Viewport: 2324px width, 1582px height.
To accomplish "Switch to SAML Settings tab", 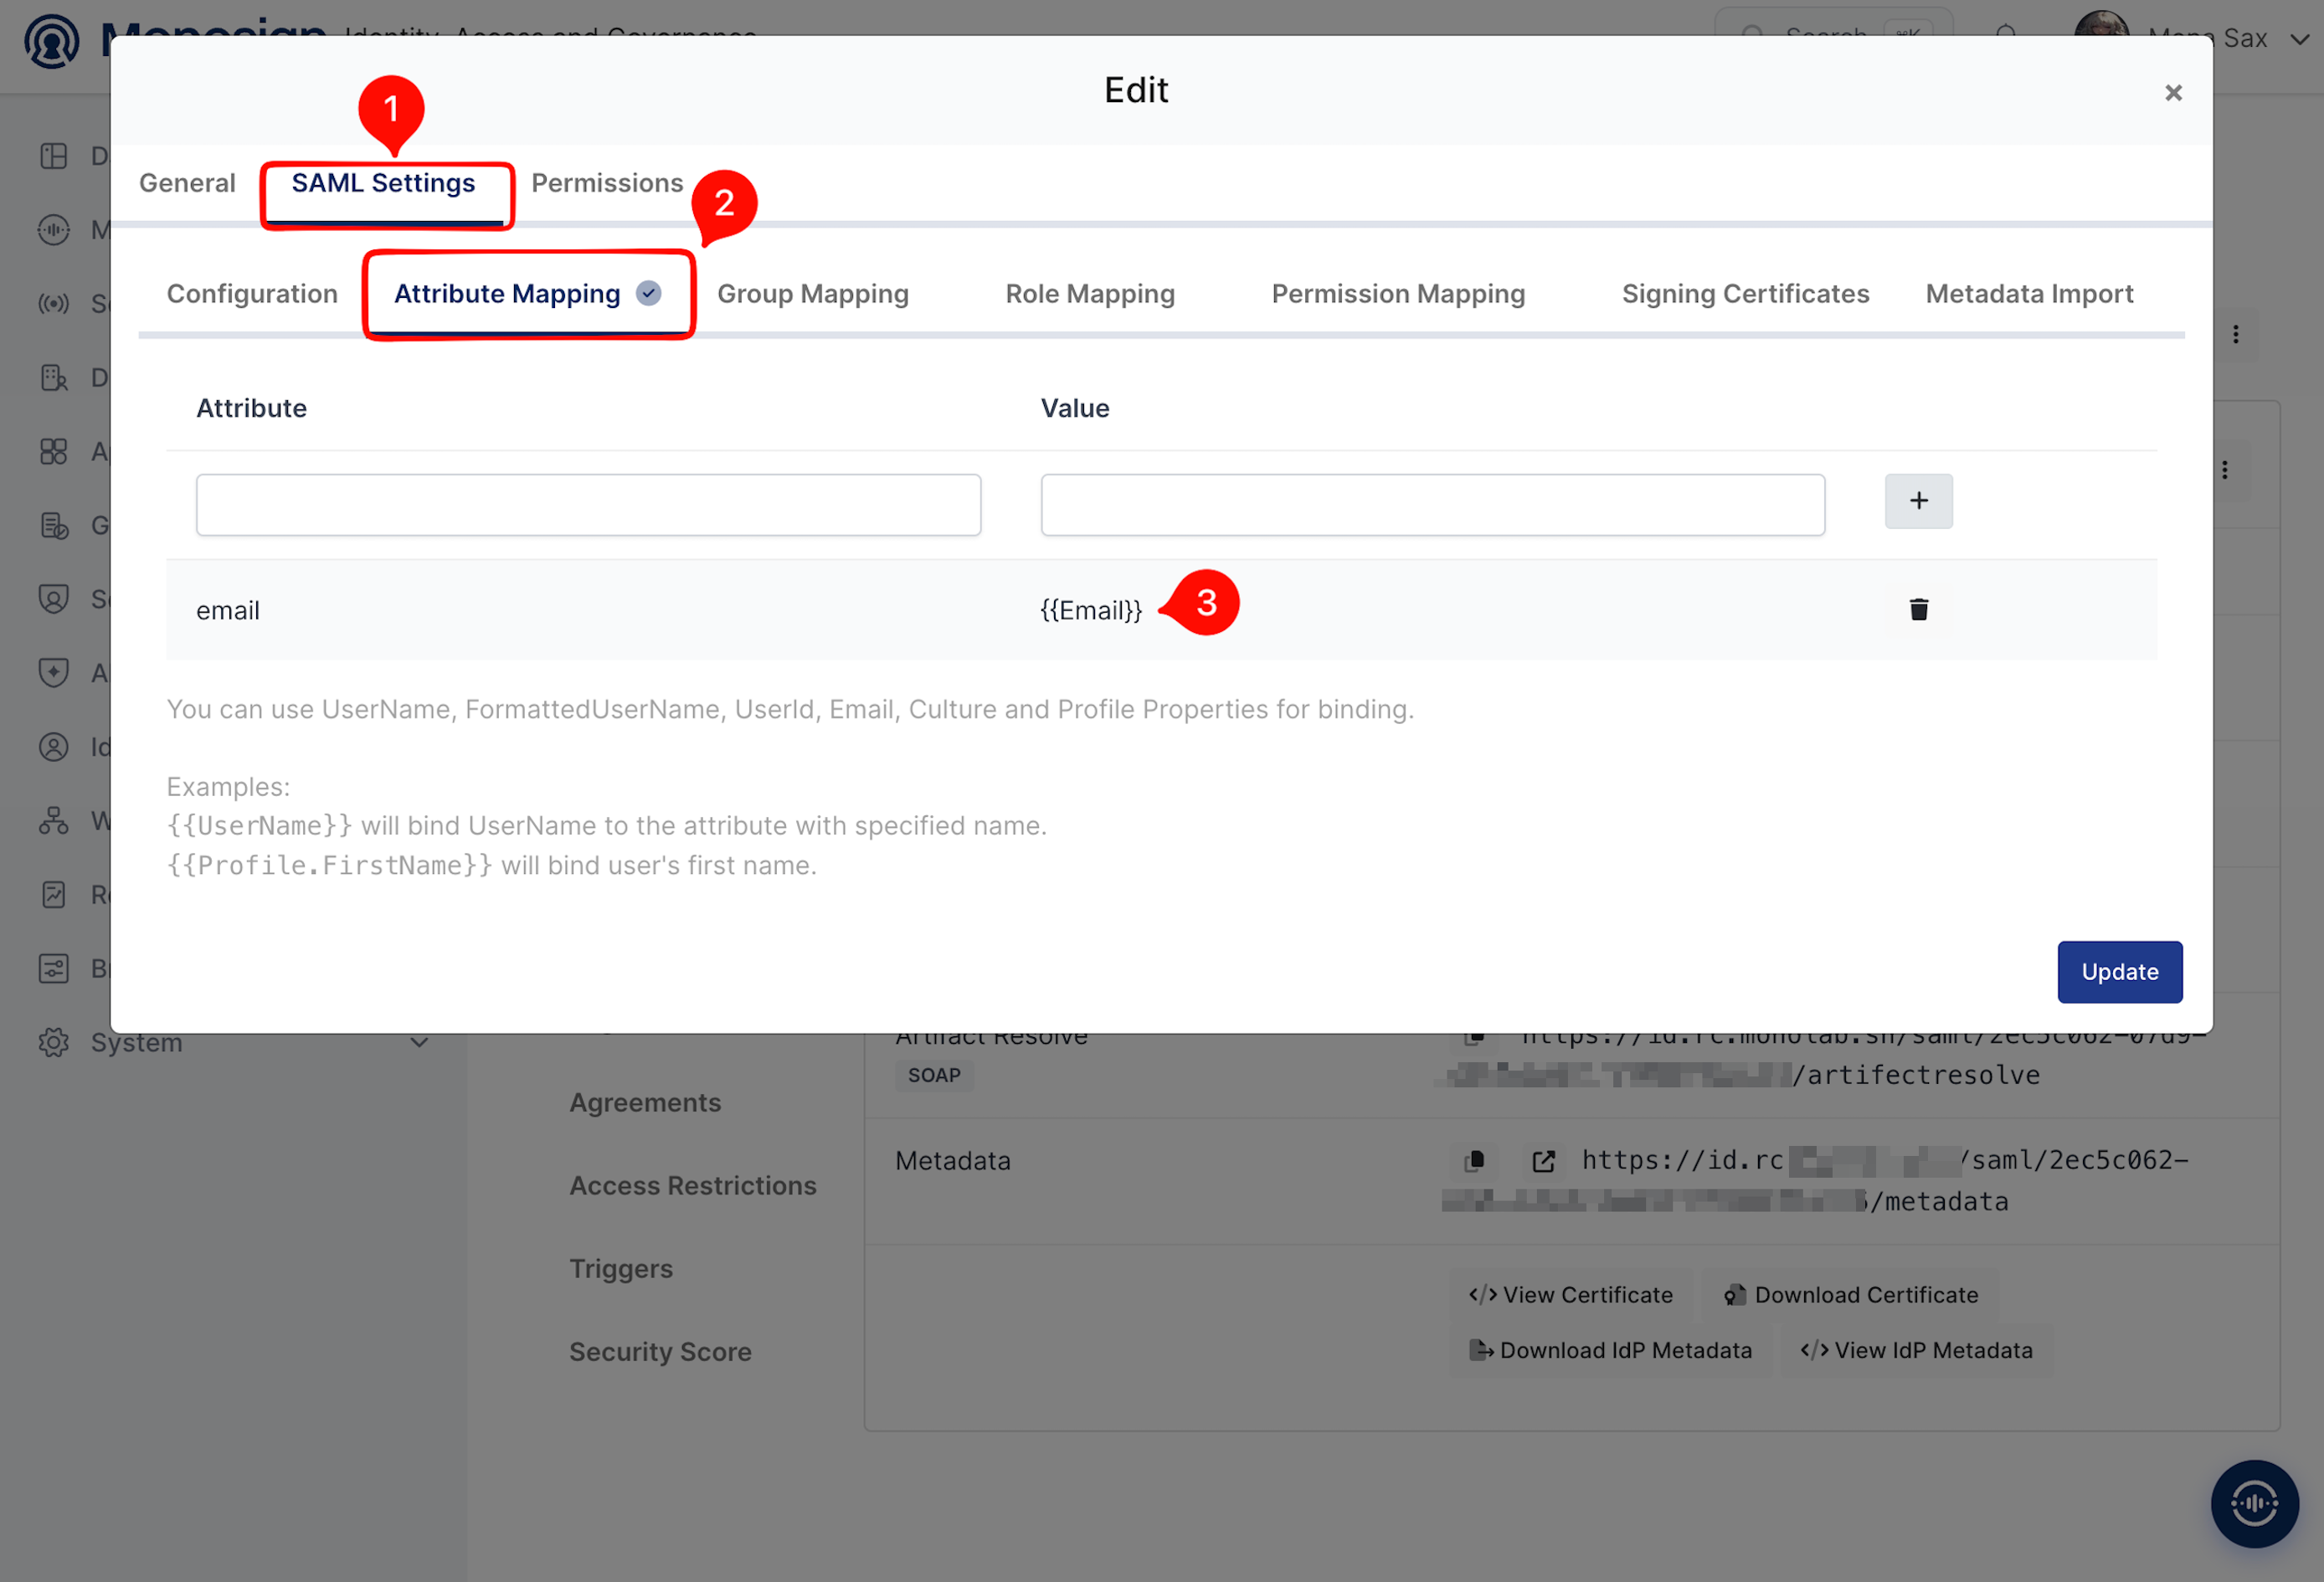I will pyautogui.click(x=383, y=183).
